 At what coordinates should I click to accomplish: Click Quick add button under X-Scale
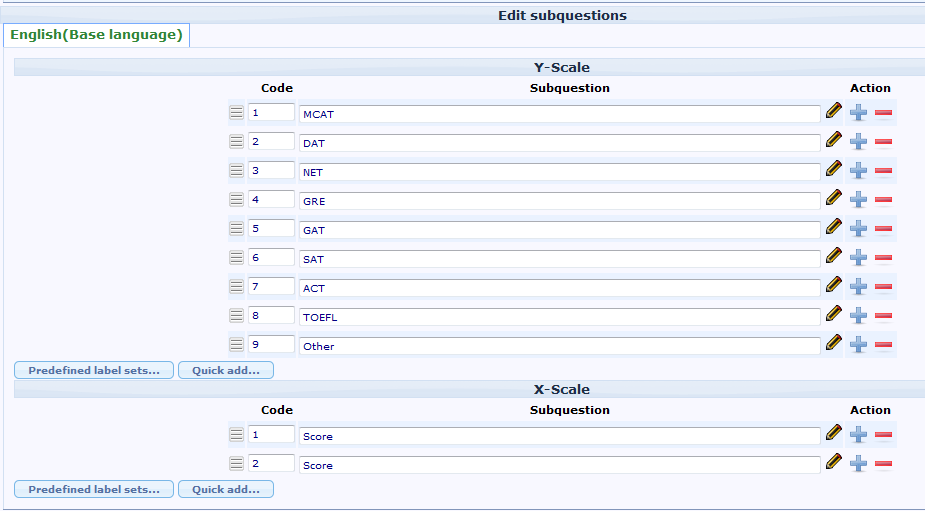coord(226,489)
